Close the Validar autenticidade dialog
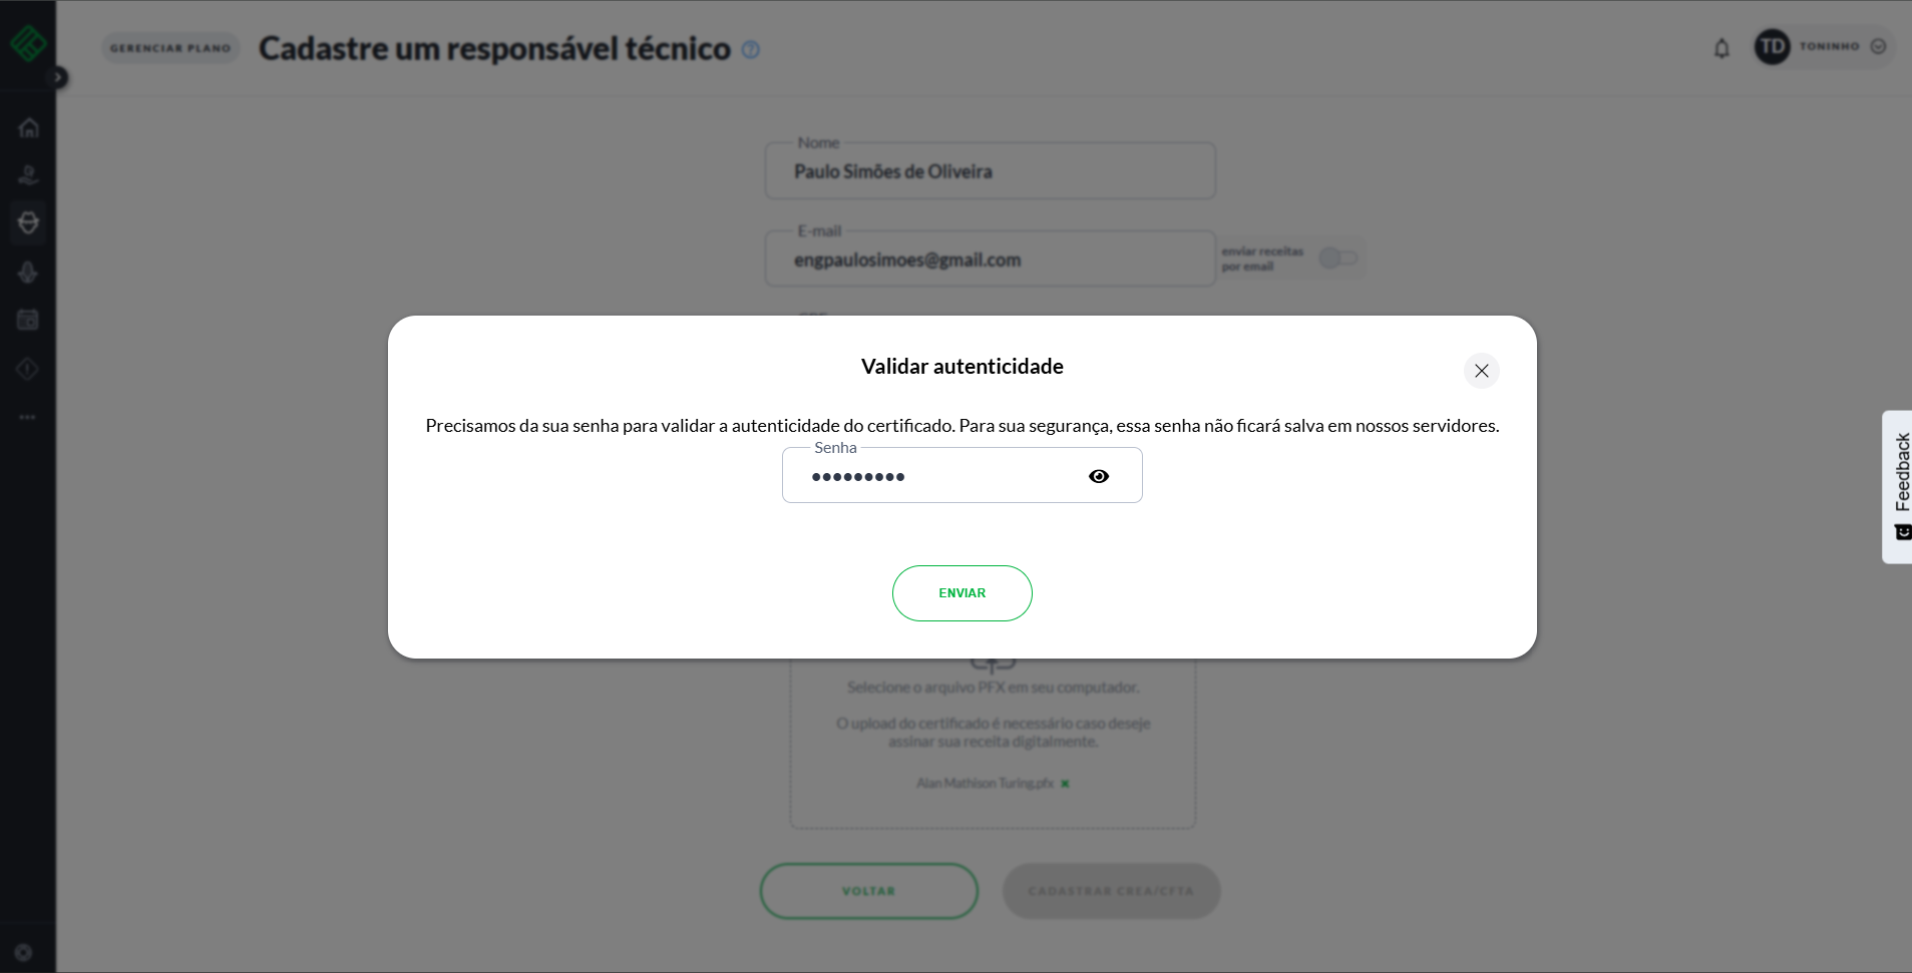Image resolution: width=1912 pixels, height=973 pixels. point(1481,371)
